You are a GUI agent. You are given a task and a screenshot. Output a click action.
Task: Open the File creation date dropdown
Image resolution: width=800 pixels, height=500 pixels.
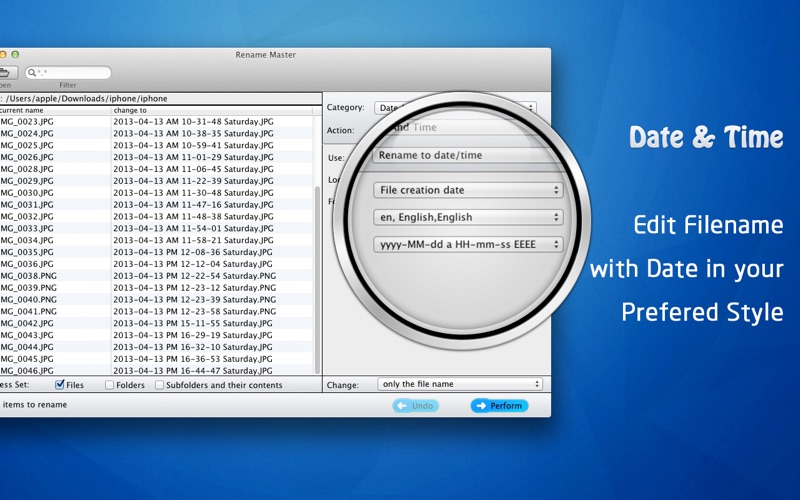[468, 190]
